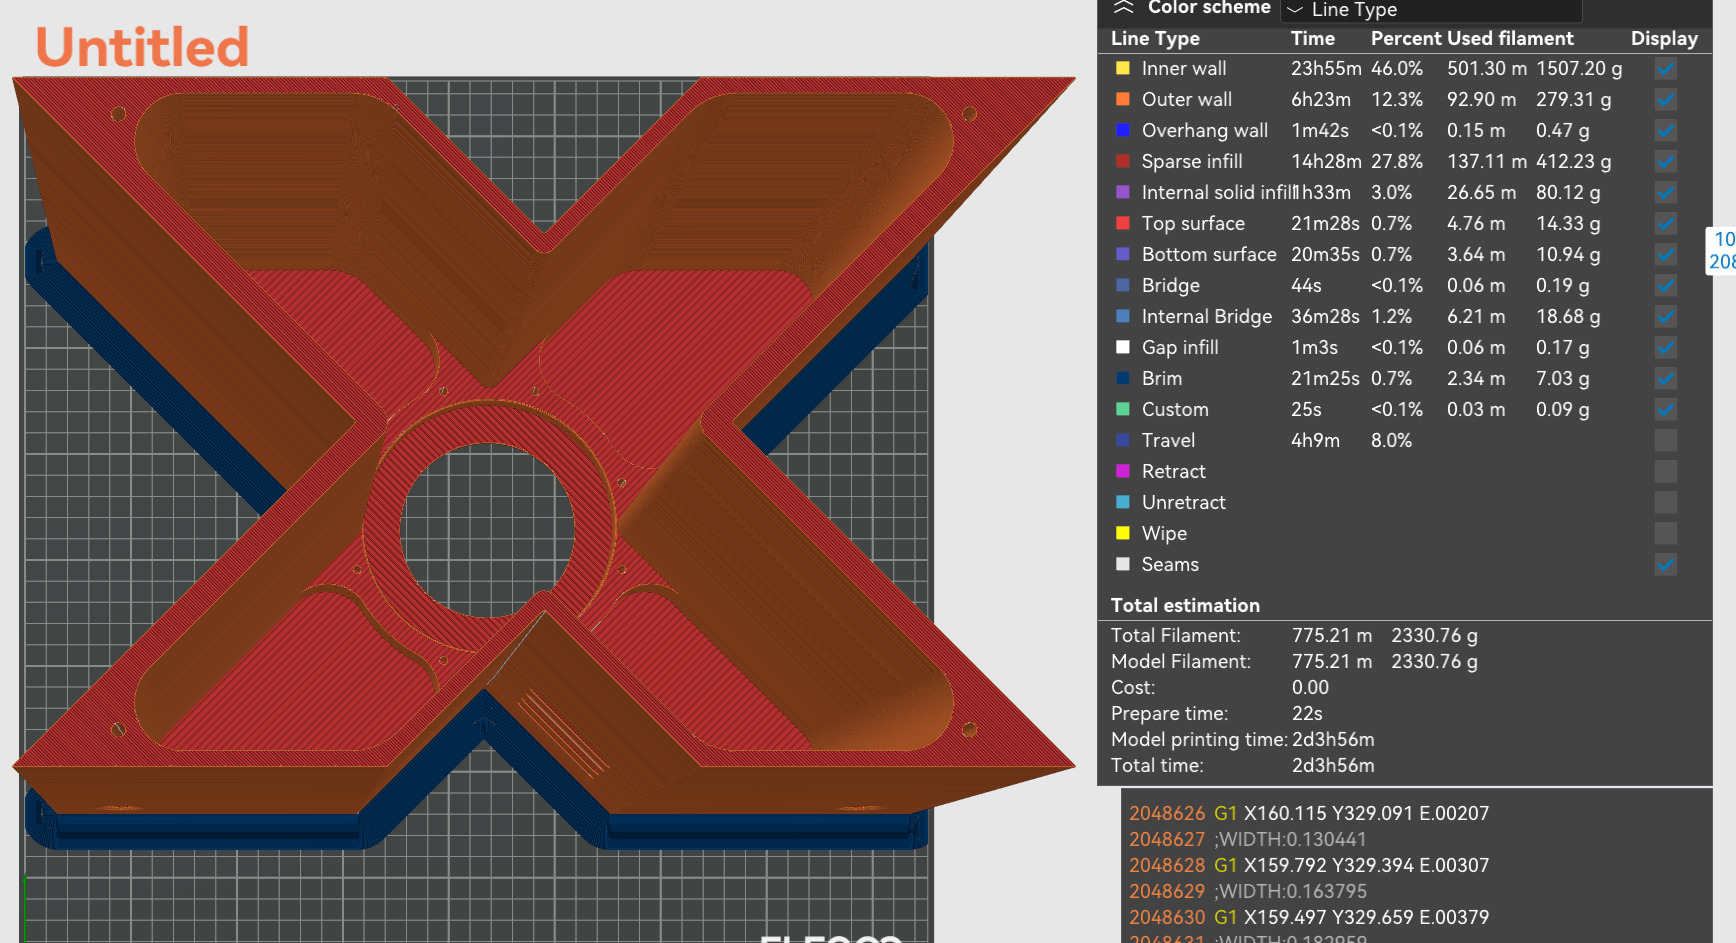Open the Line Type color scheme dropdown
The height and width of the screenshot is (943, 1736).
[x=1431, y=10]
